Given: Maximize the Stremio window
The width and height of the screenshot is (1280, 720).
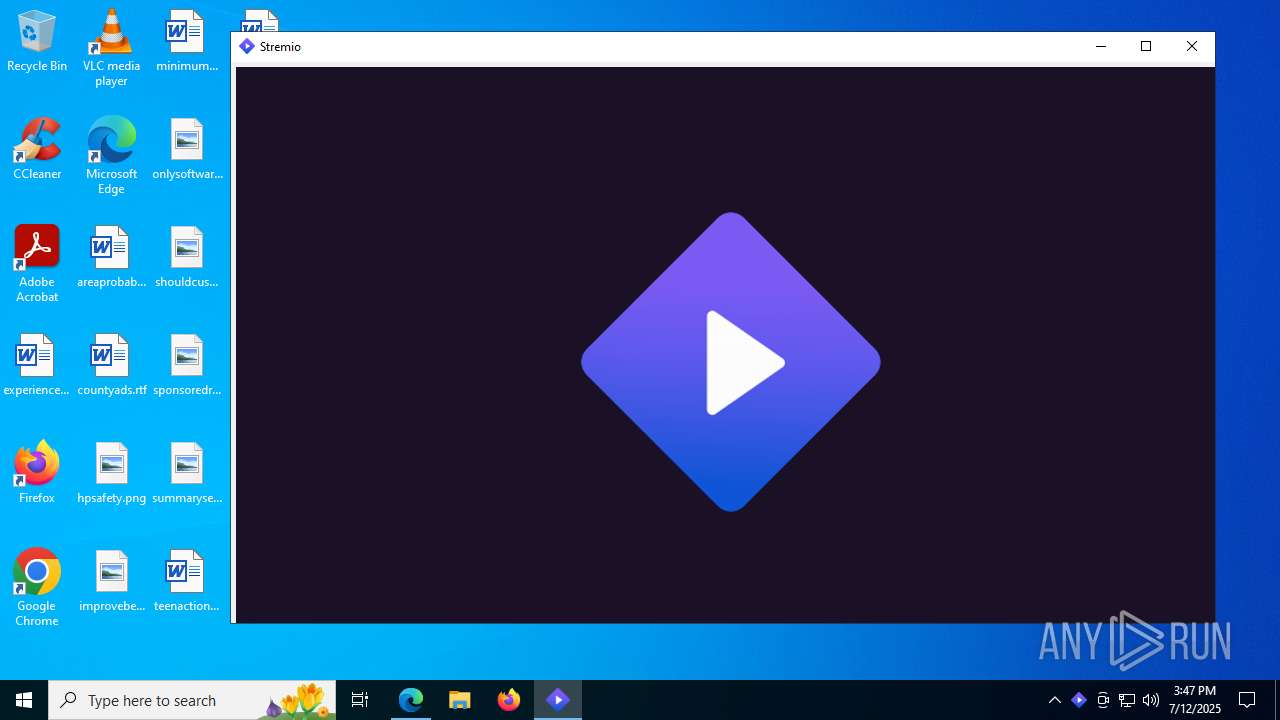Looking at the screenshot, I should pyautogui.click(x=1146, y=47).
